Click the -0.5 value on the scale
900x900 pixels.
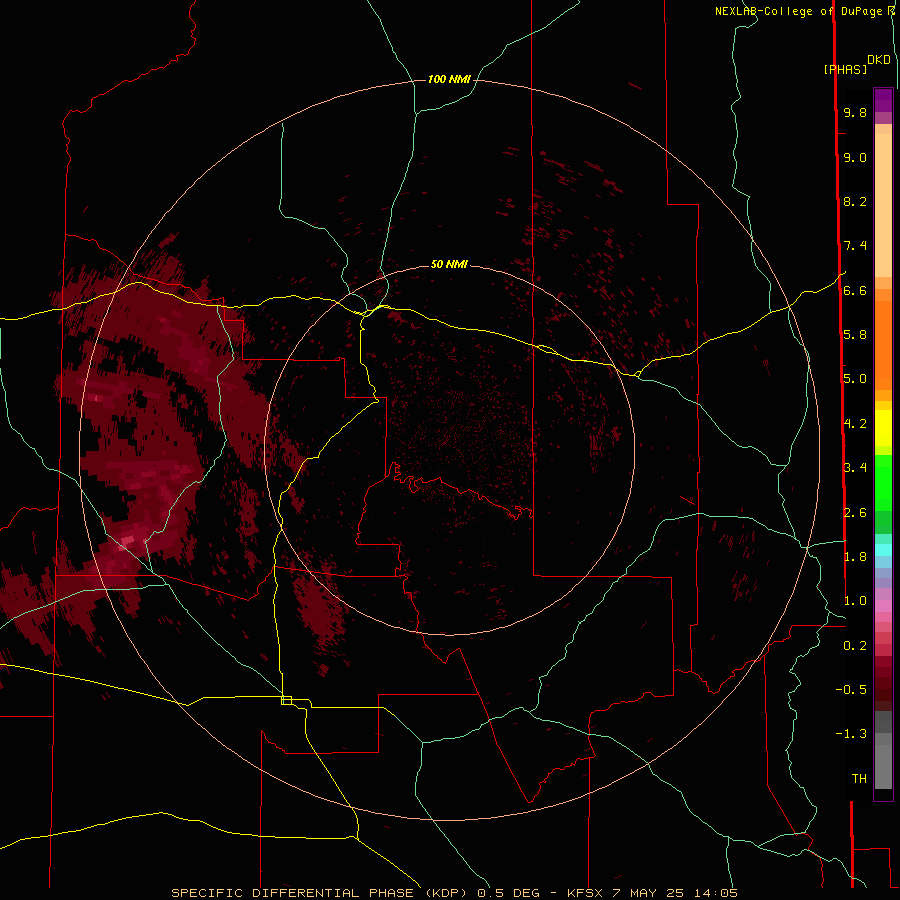click(x=851, y=690)
